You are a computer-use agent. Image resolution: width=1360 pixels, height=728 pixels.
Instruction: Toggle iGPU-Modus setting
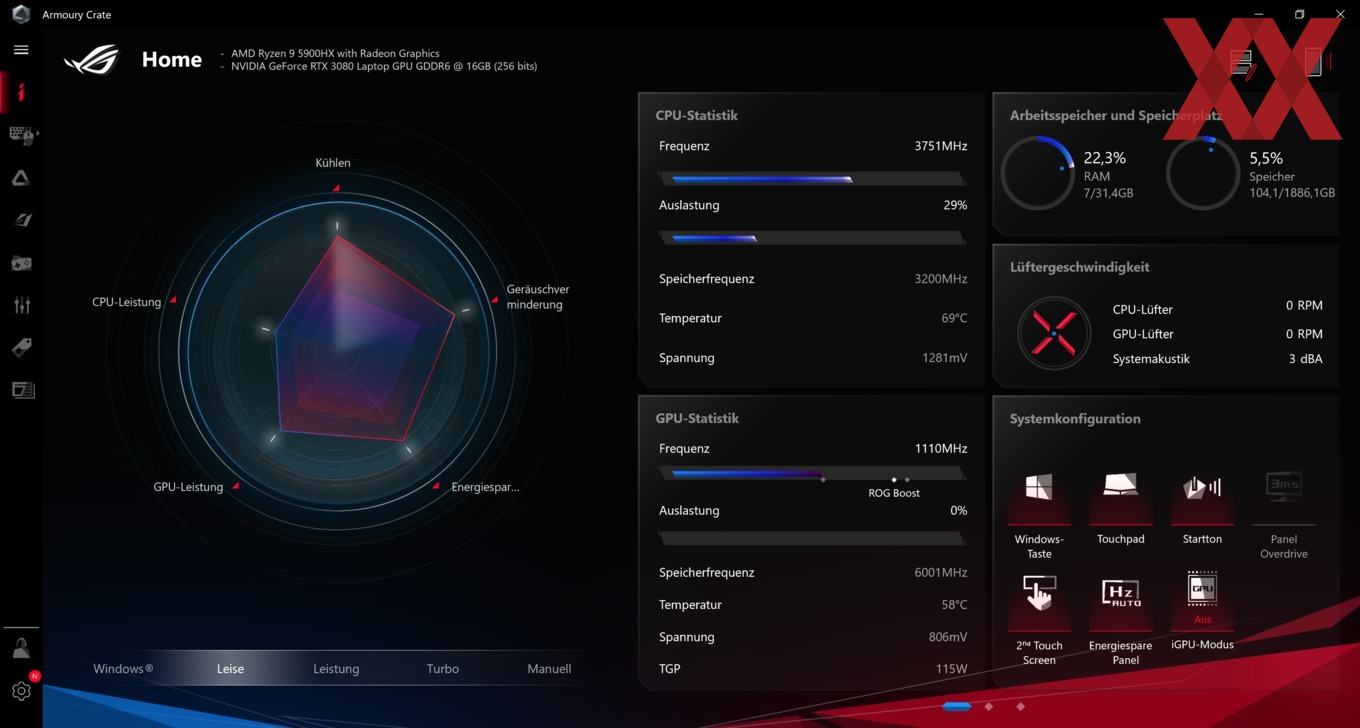click(1202, 612)
